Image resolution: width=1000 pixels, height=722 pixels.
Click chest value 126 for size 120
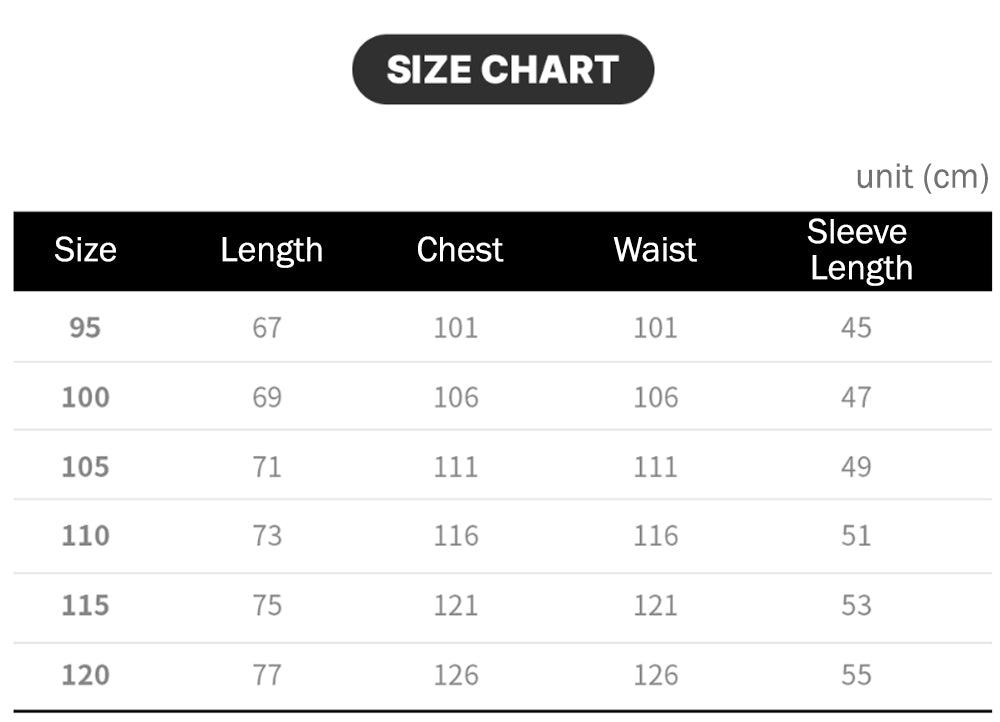coord(456,675)
